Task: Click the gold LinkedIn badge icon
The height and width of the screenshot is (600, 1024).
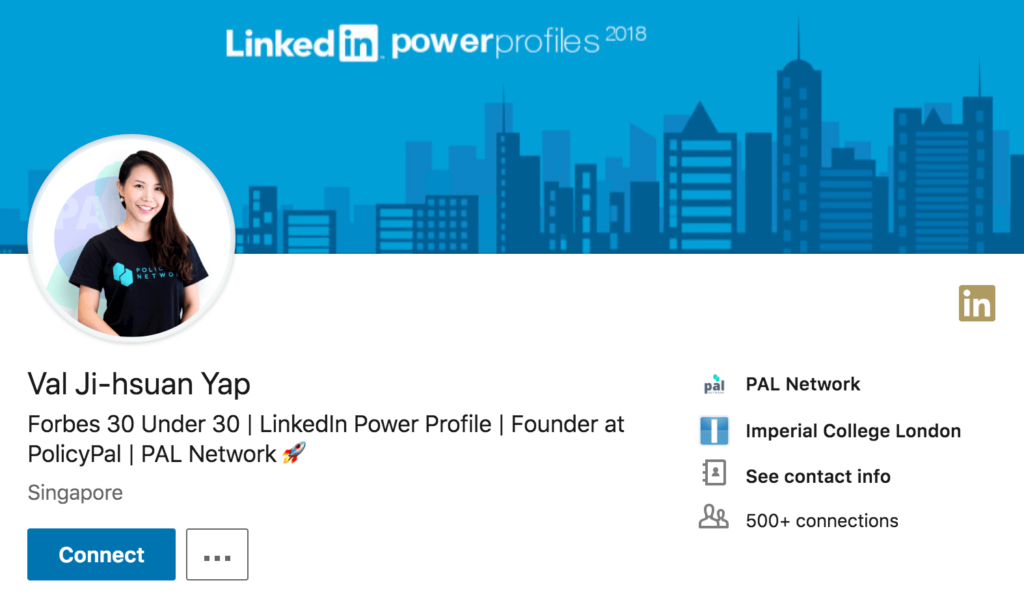Action: pos(977,302)
